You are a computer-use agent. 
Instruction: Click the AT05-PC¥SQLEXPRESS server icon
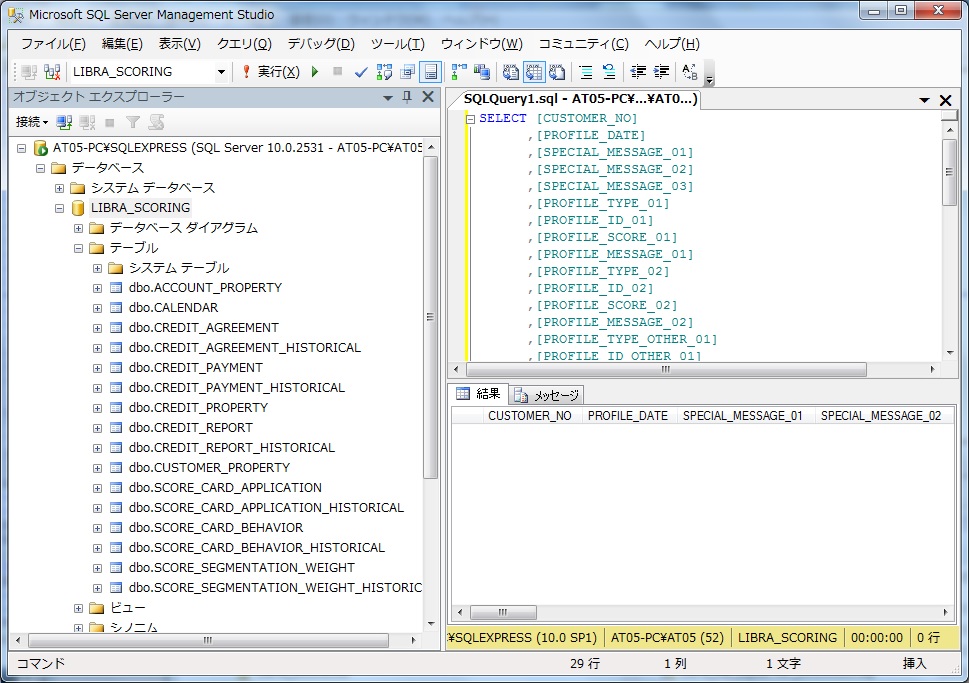pyautogui.click(x=41, y=148)
